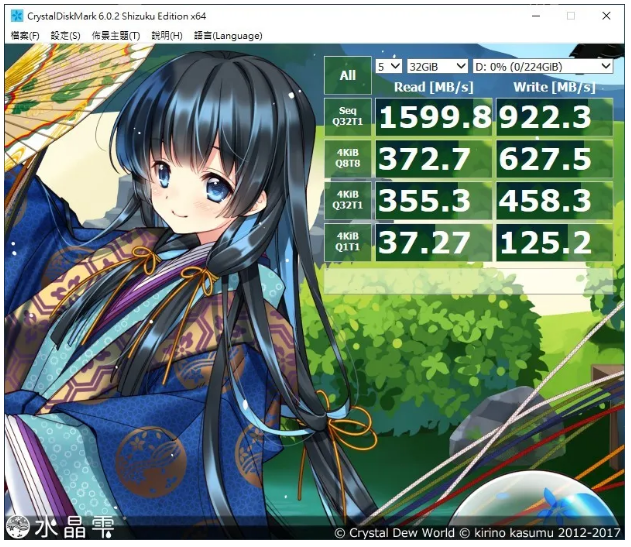Open the D: drive selection dropdown

(542, 66)
